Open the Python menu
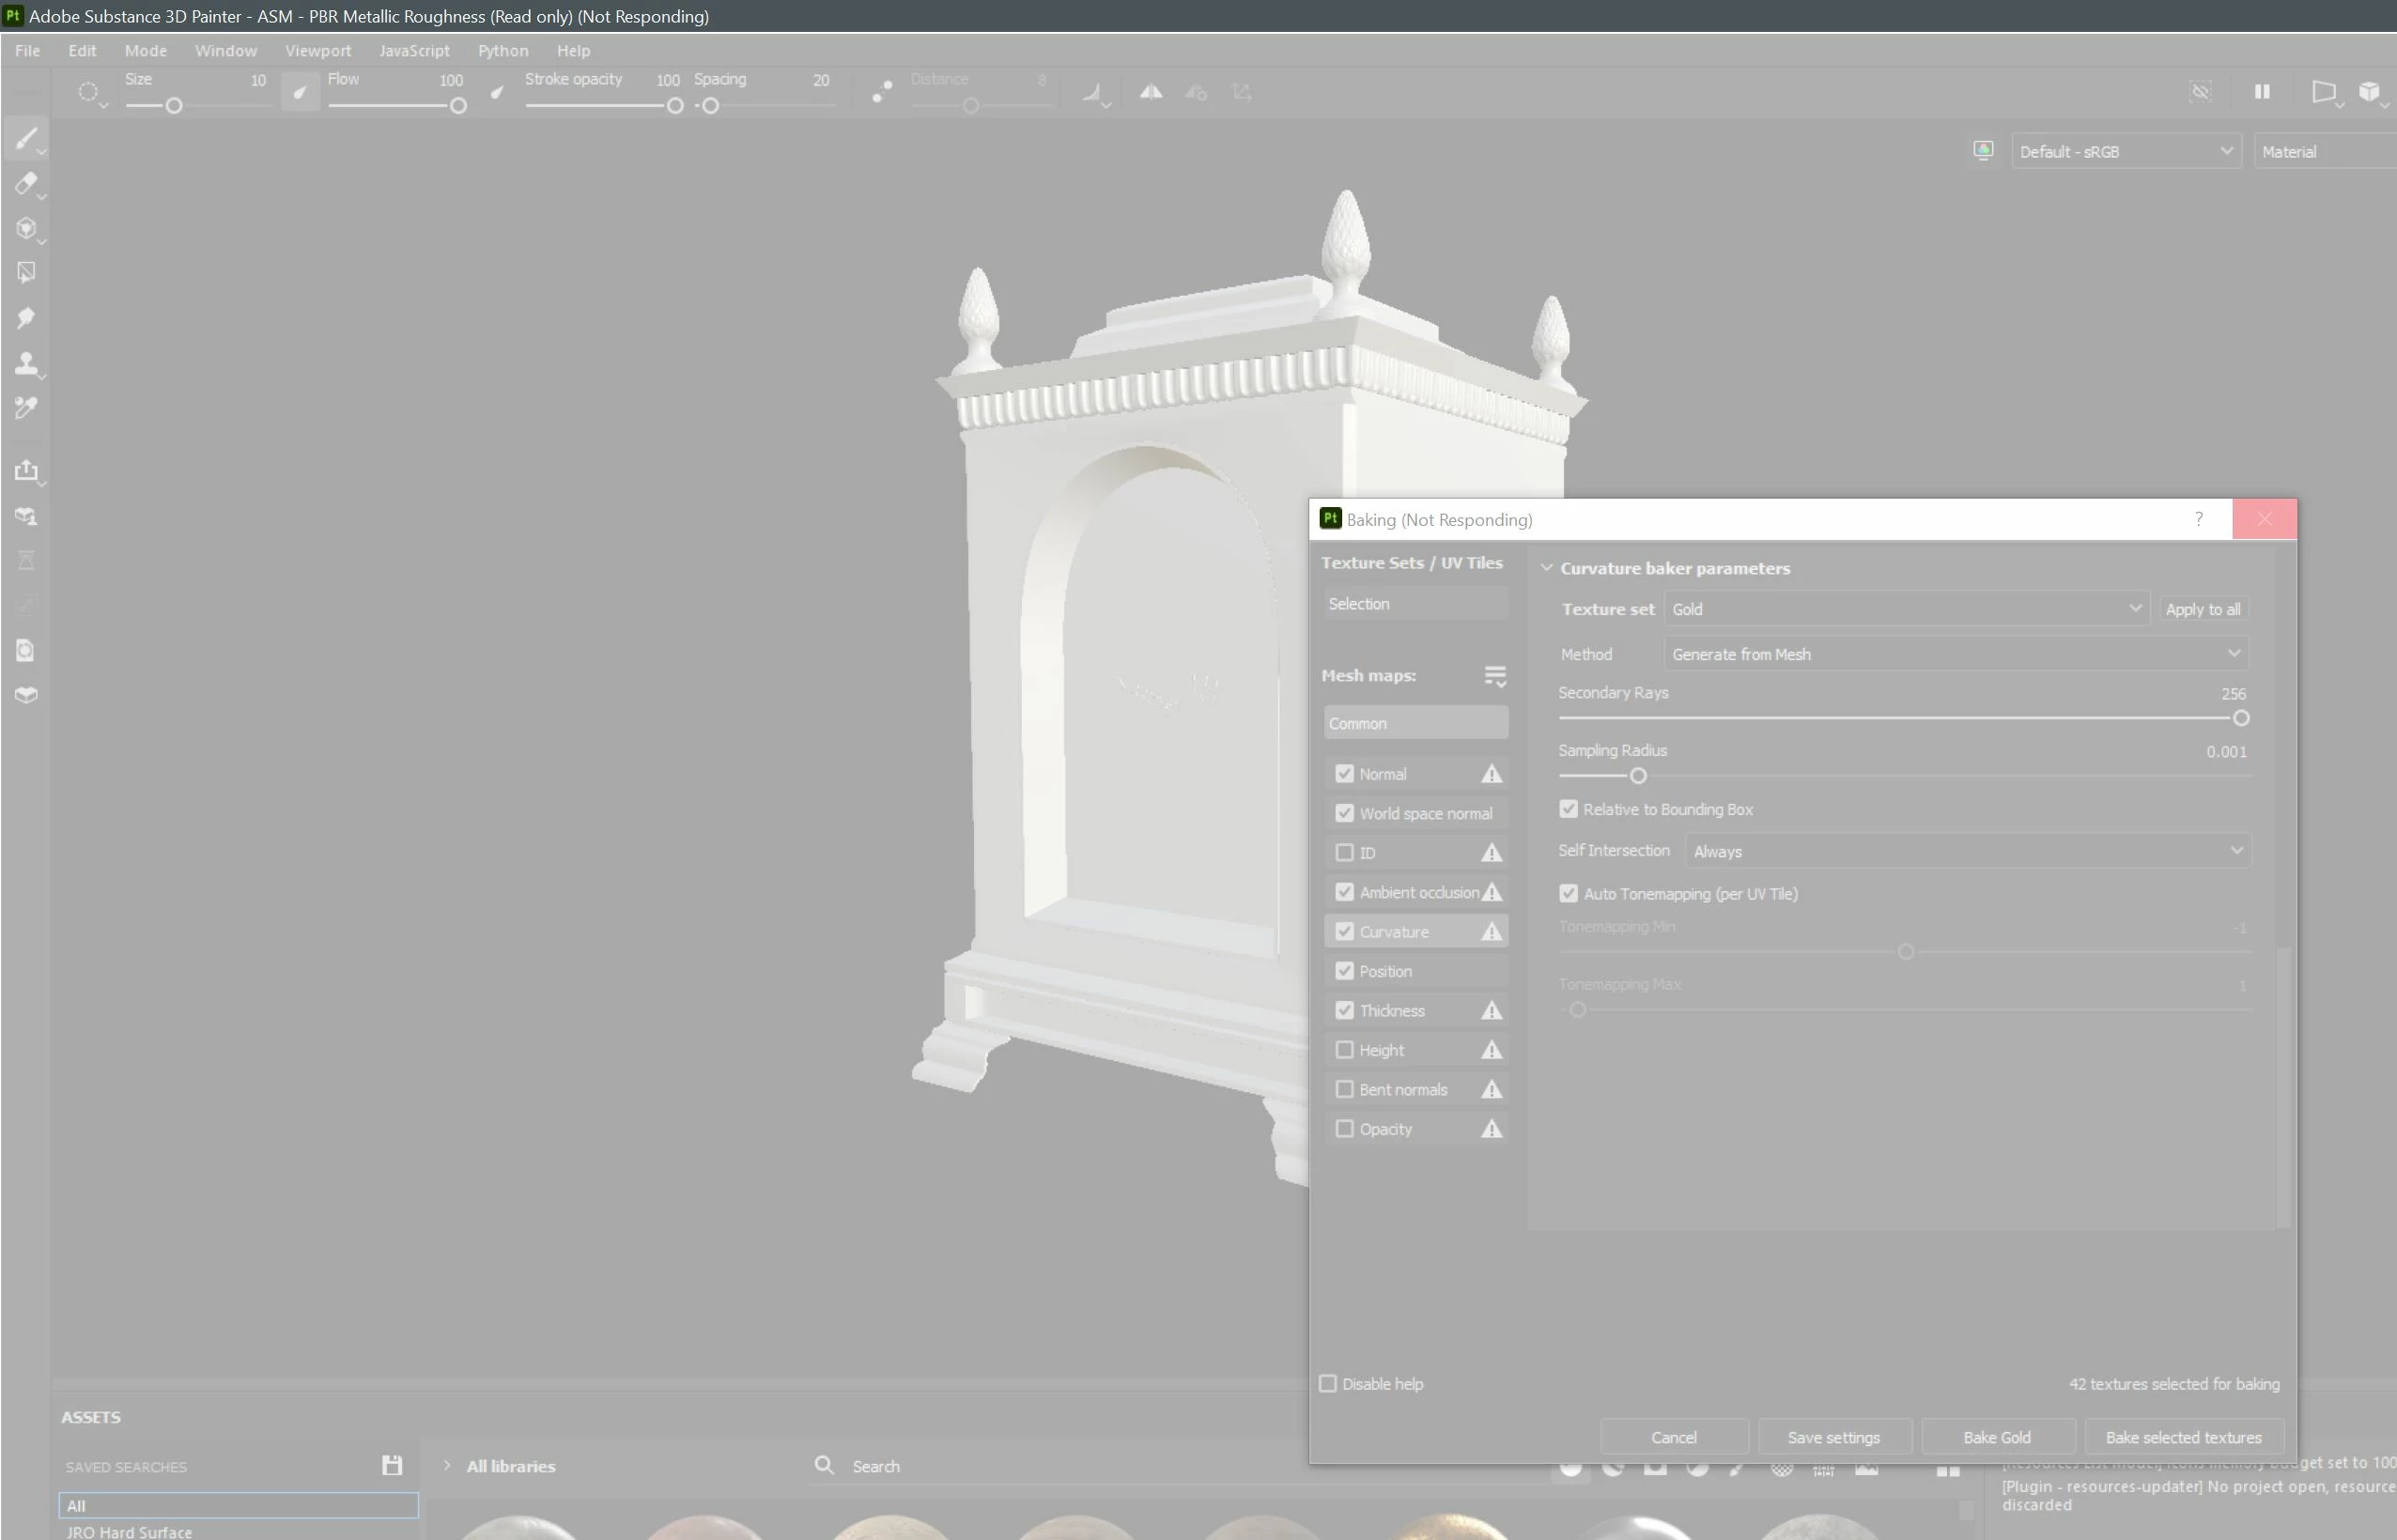The image size is (2397, 1540). click(502, 50)
